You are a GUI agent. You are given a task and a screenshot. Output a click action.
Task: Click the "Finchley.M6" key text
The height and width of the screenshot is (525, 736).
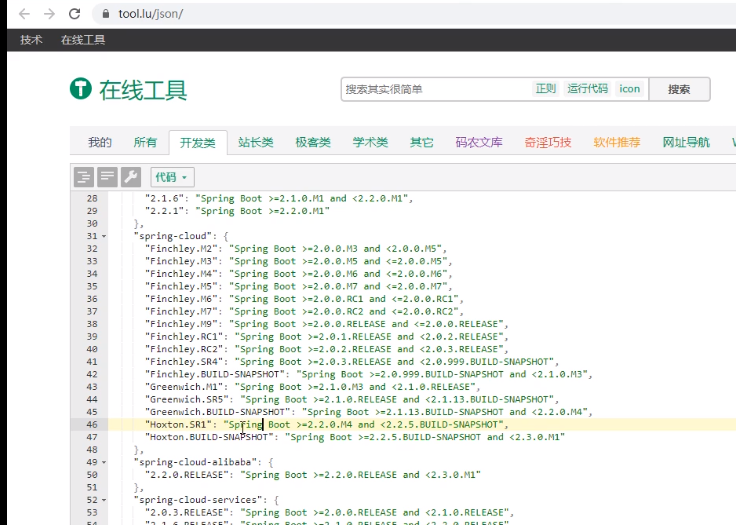coord(181,299)
